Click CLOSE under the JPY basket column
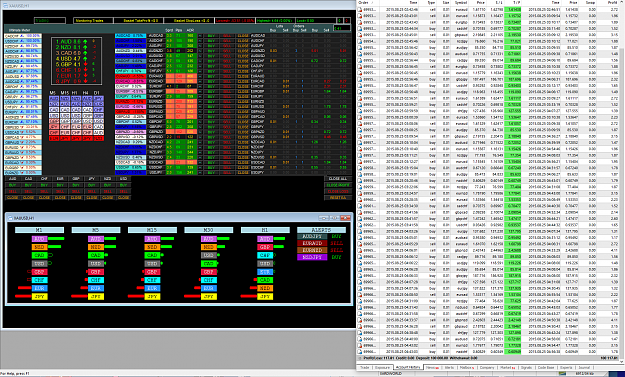This screenshot has height=377, width=625. coord(92,198)
